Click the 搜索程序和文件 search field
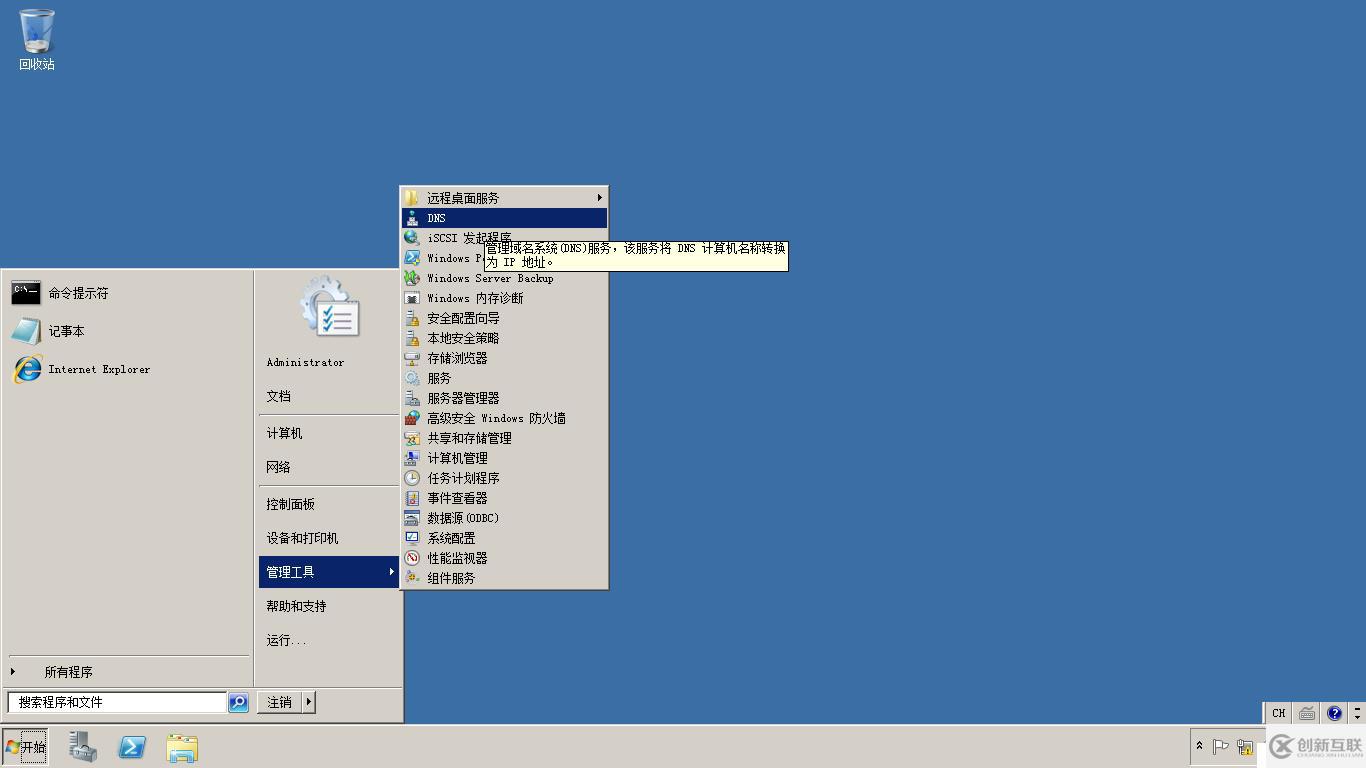This screenshot has width=1366, height=768. point(117,702)
